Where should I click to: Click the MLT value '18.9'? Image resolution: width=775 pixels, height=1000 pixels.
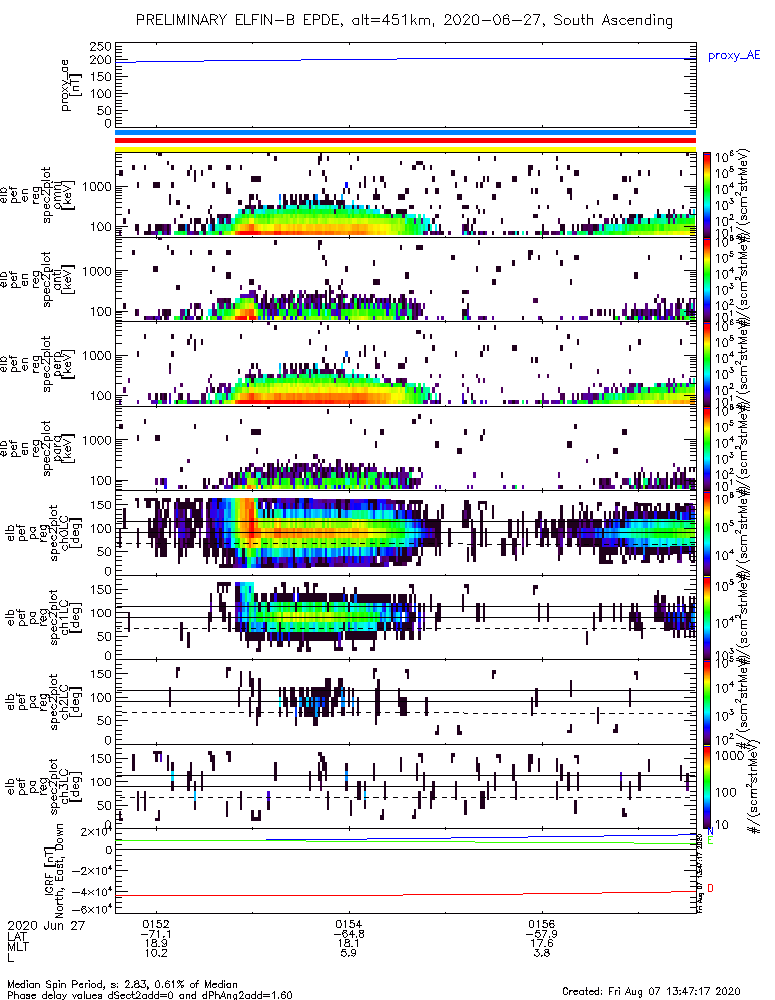[156, 943]
